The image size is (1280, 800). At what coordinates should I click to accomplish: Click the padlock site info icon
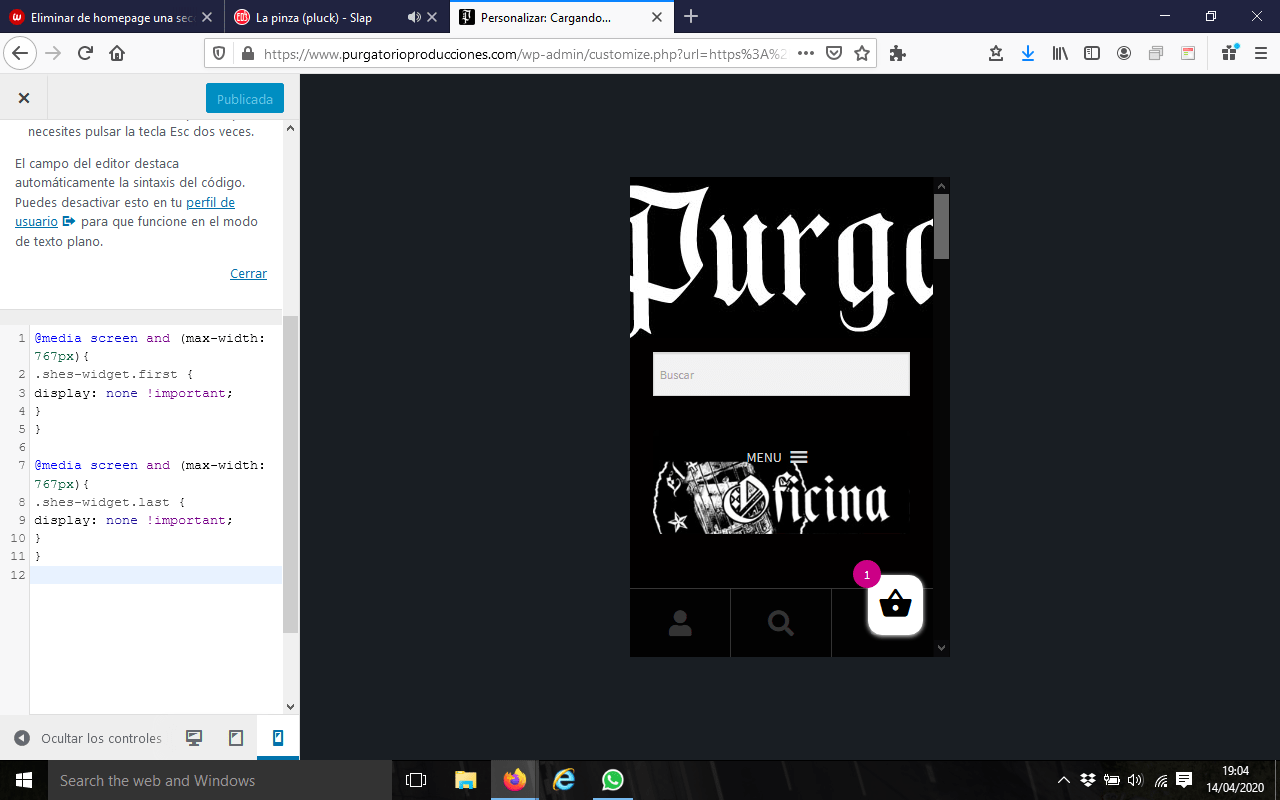(247, 53)
